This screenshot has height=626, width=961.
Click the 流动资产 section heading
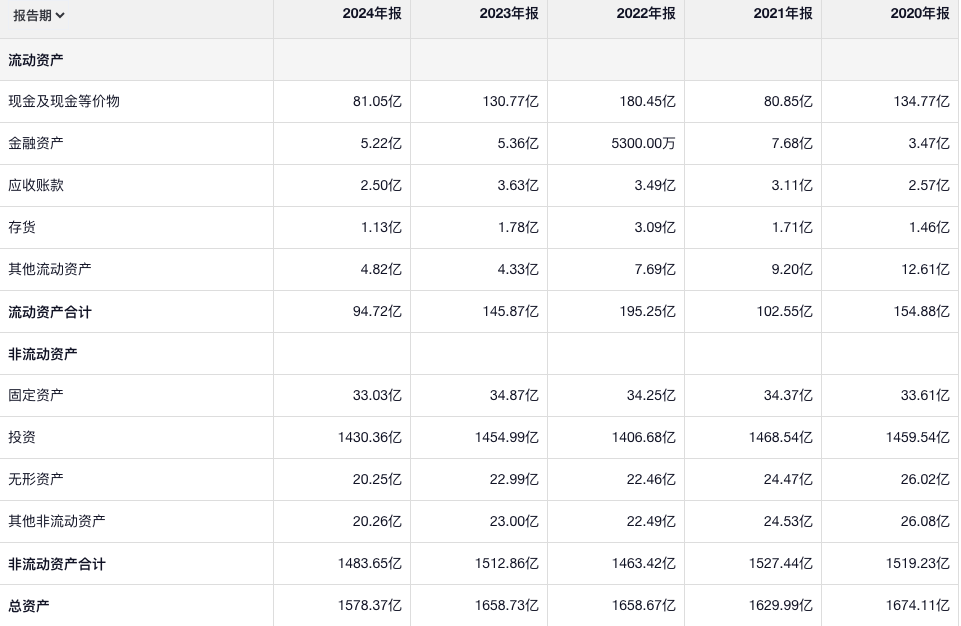coord(36,60)
